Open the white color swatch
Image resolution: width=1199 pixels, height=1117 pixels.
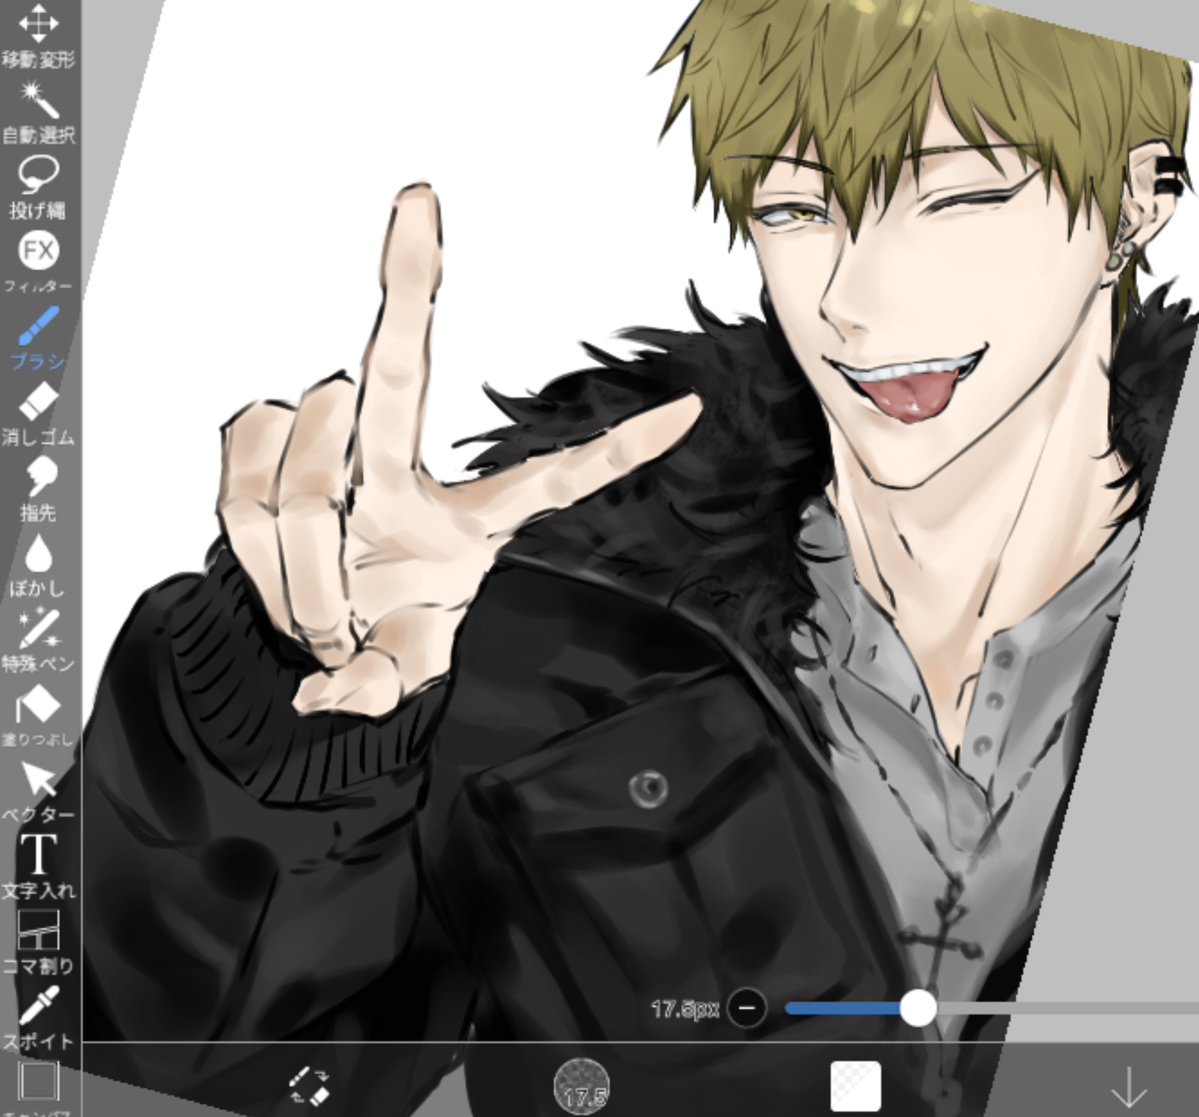856,1086
